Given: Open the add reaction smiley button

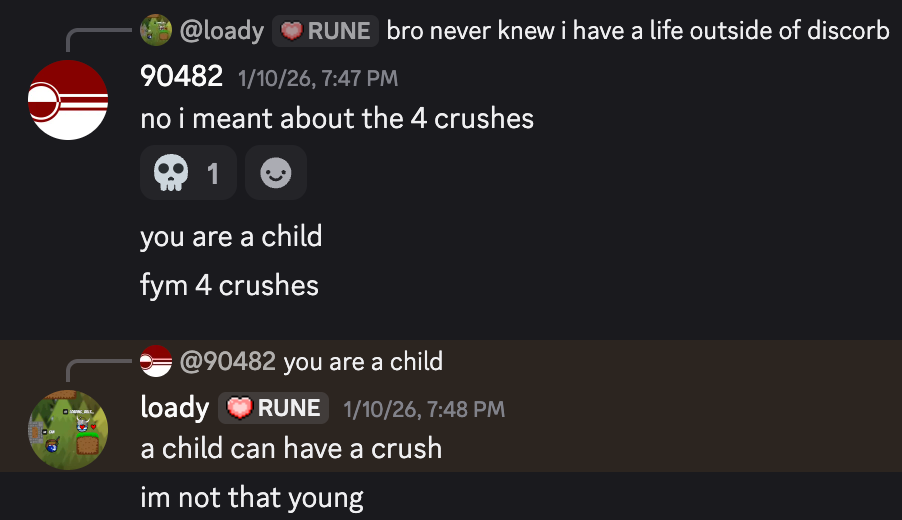Looking at the screenshot, I should click(275, 173).
